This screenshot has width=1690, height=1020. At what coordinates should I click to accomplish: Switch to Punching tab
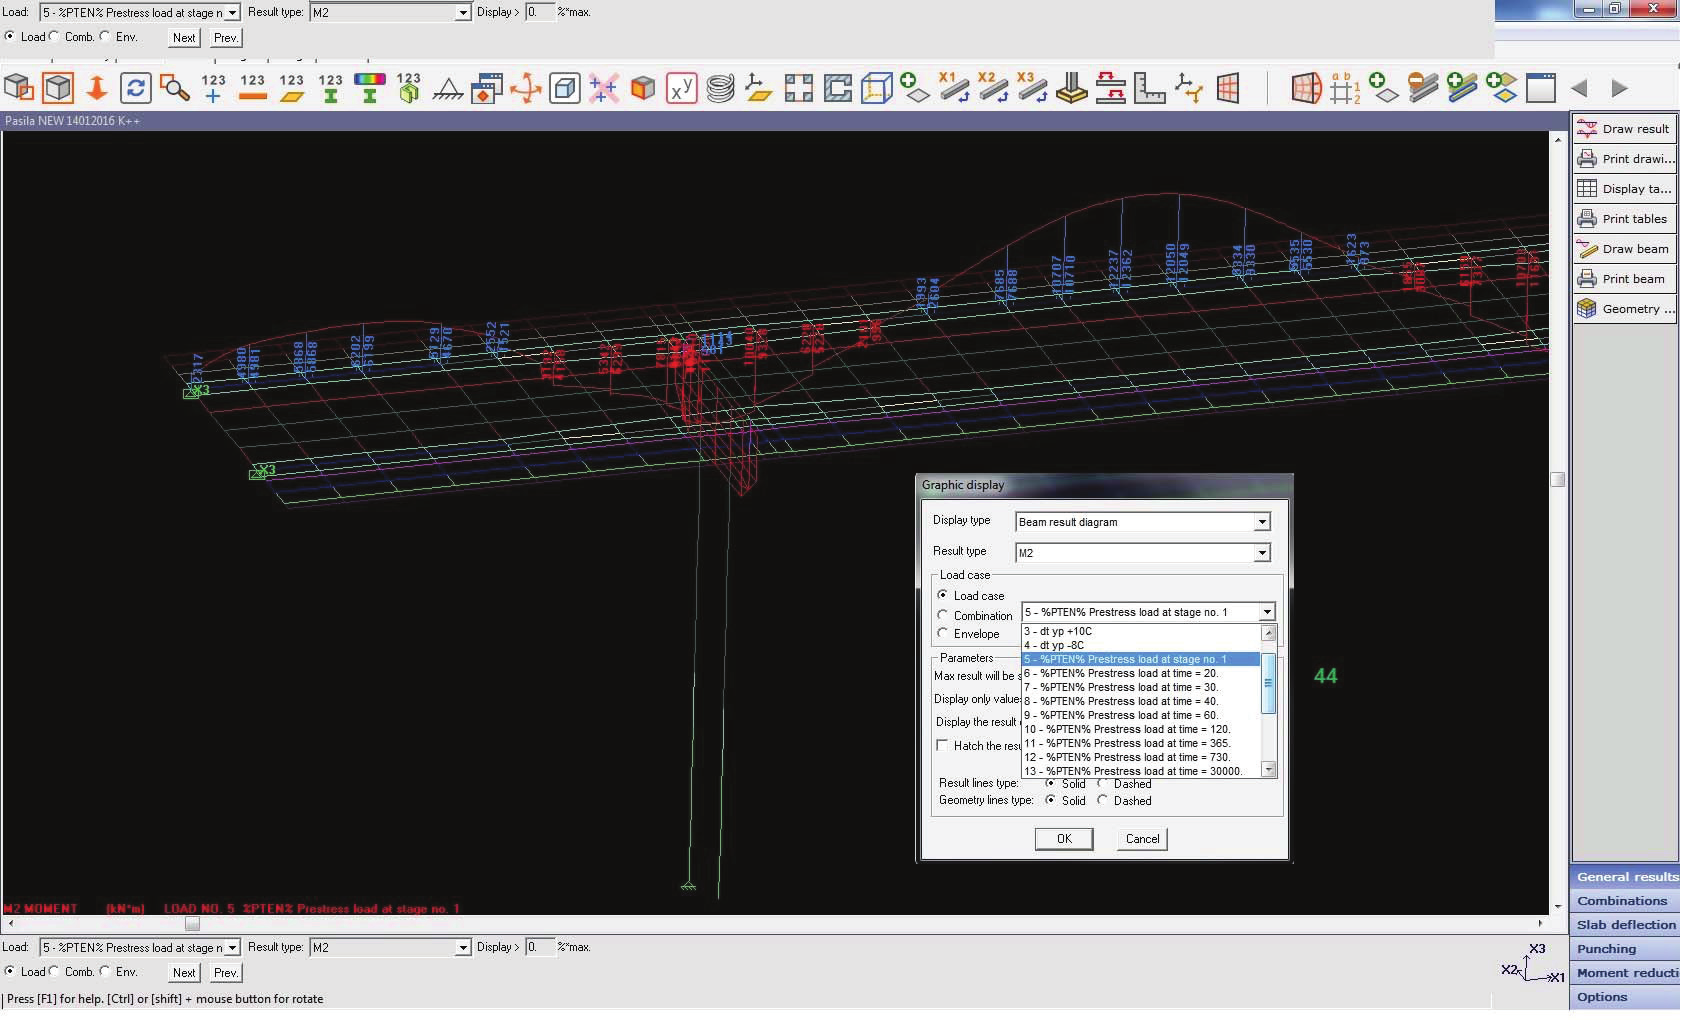(x=1625, y=949)
